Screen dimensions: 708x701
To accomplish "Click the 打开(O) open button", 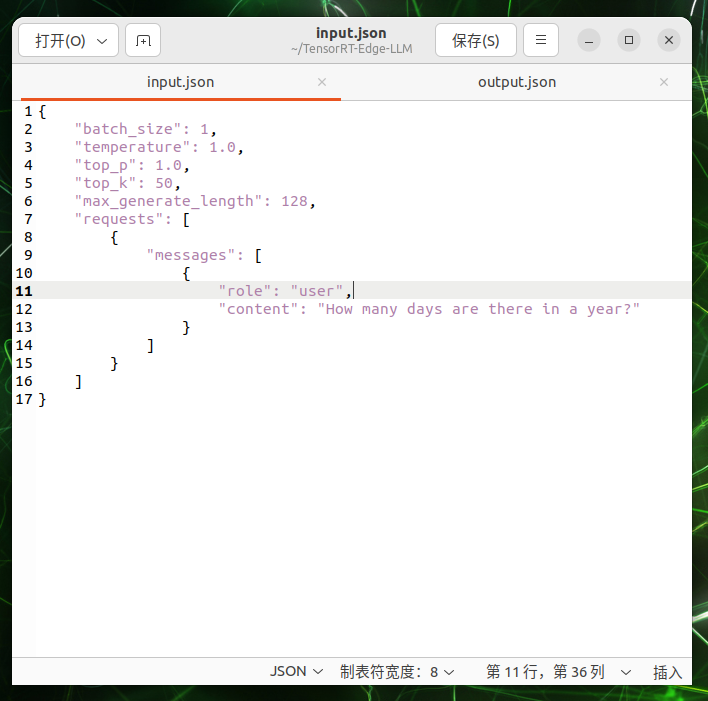I will pos(69,40).
